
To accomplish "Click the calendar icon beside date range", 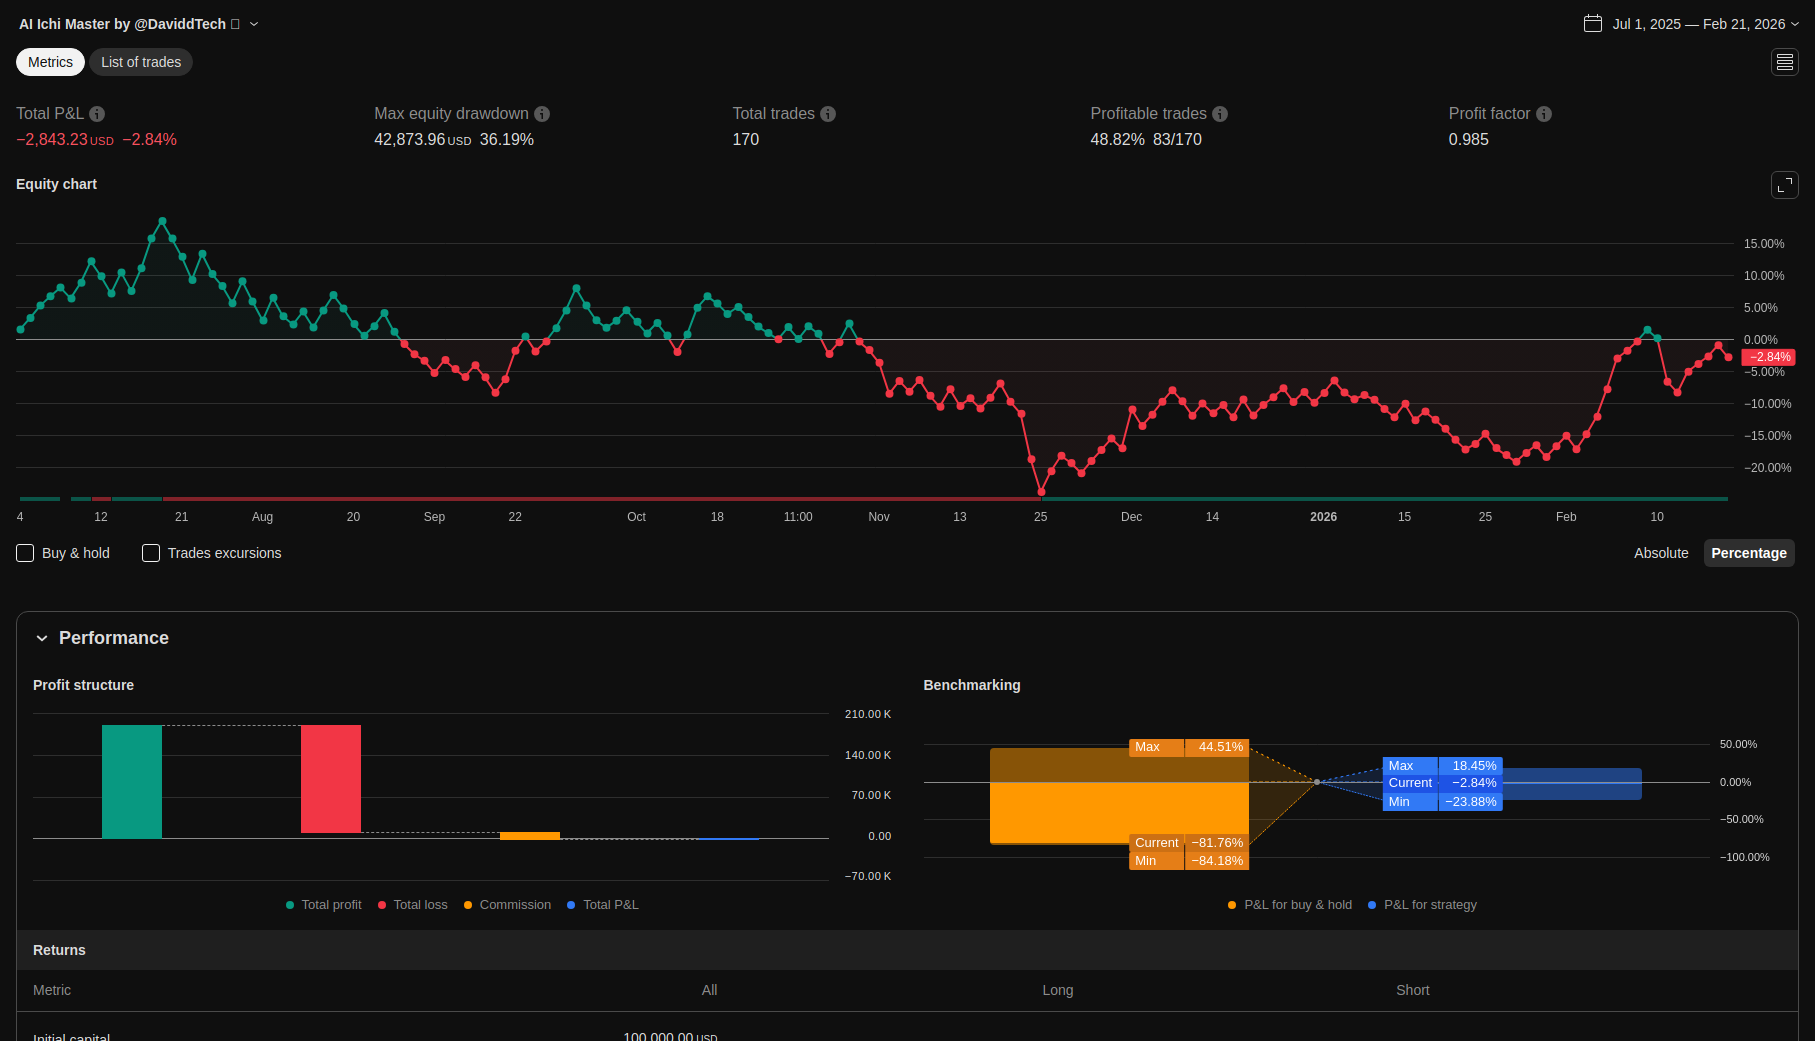I will pos(1593,24).
